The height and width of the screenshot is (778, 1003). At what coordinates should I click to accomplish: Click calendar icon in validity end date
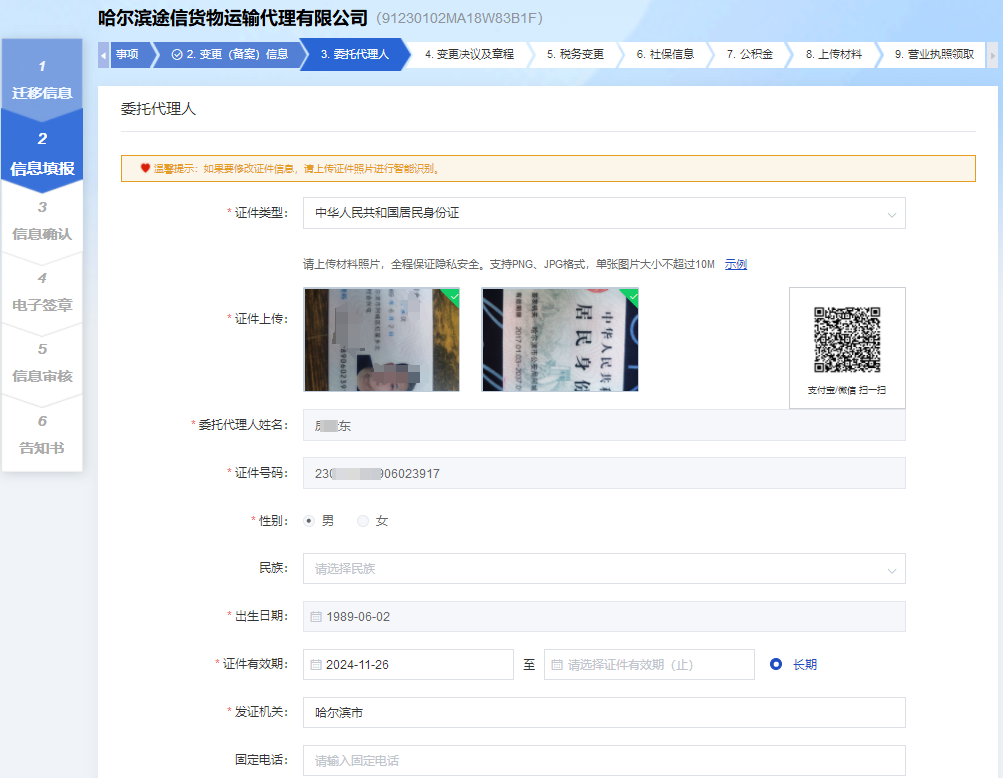[557, 665]
